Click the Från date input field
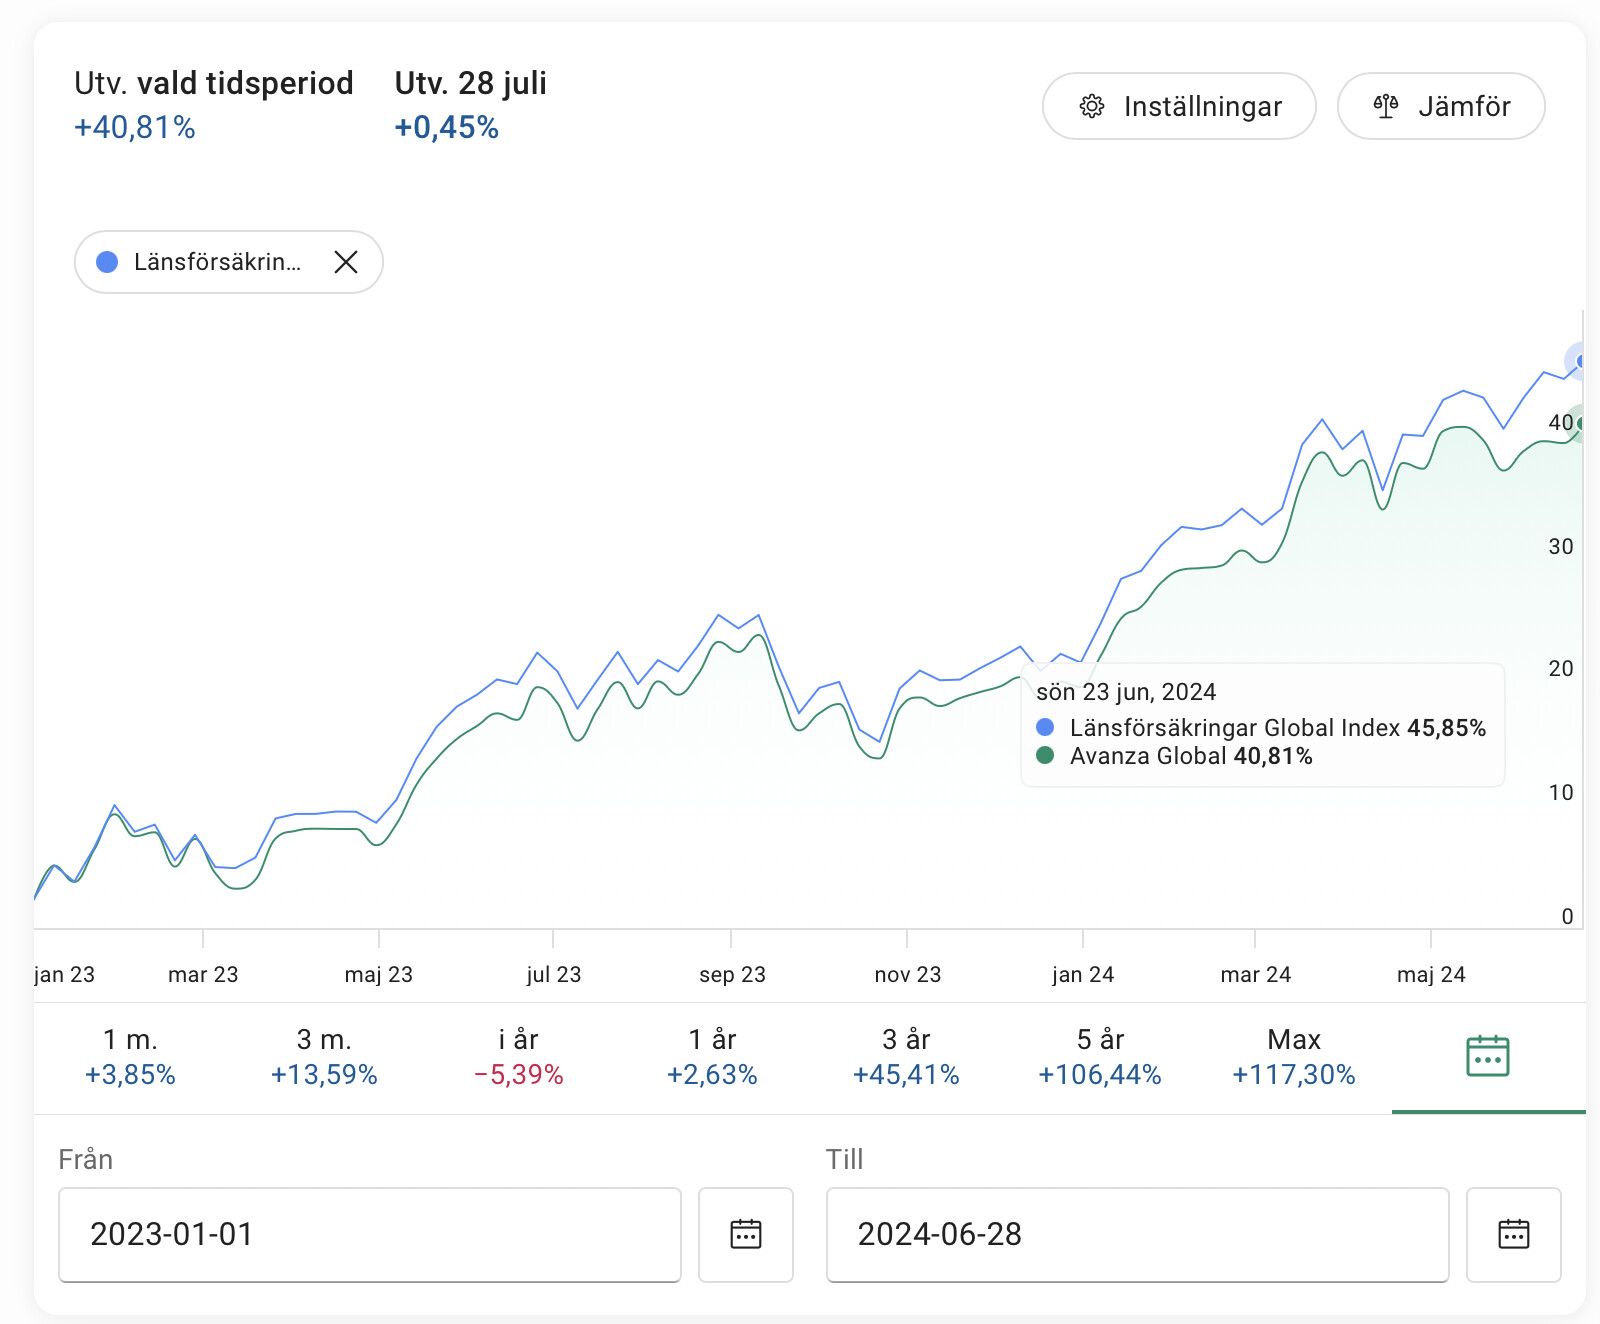The image size is (1600, 1324). [x=370, y=1234]
